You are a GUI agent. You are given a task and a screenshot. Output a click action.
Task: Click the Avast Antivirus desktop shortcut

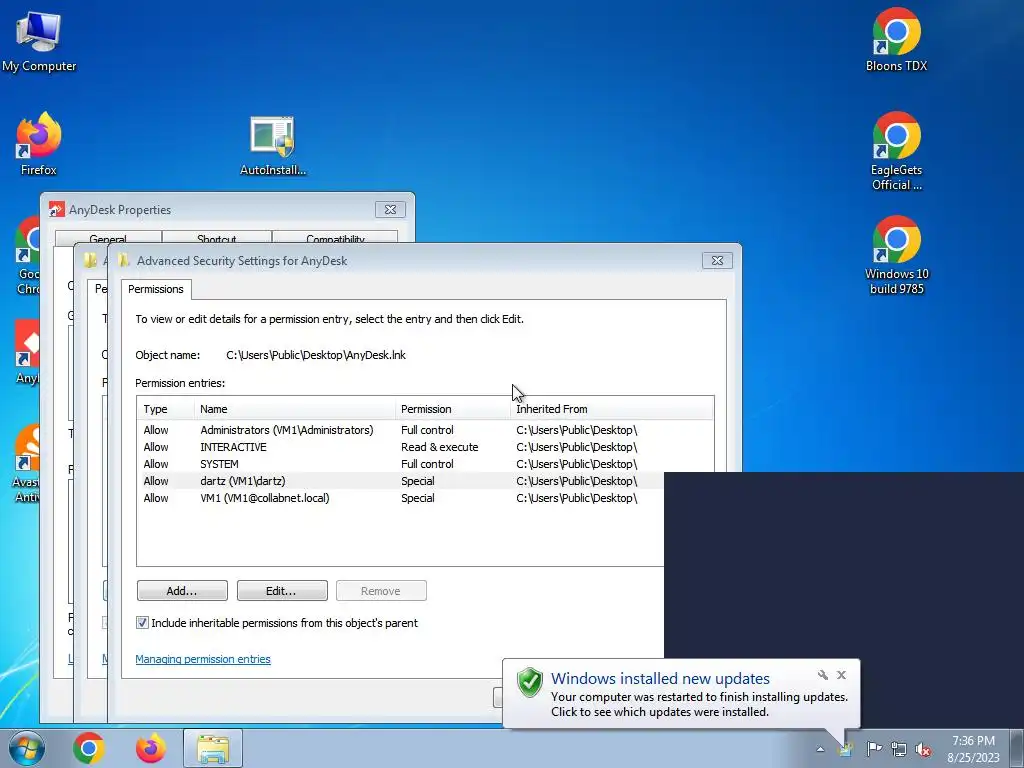click(x=27, y=464)
